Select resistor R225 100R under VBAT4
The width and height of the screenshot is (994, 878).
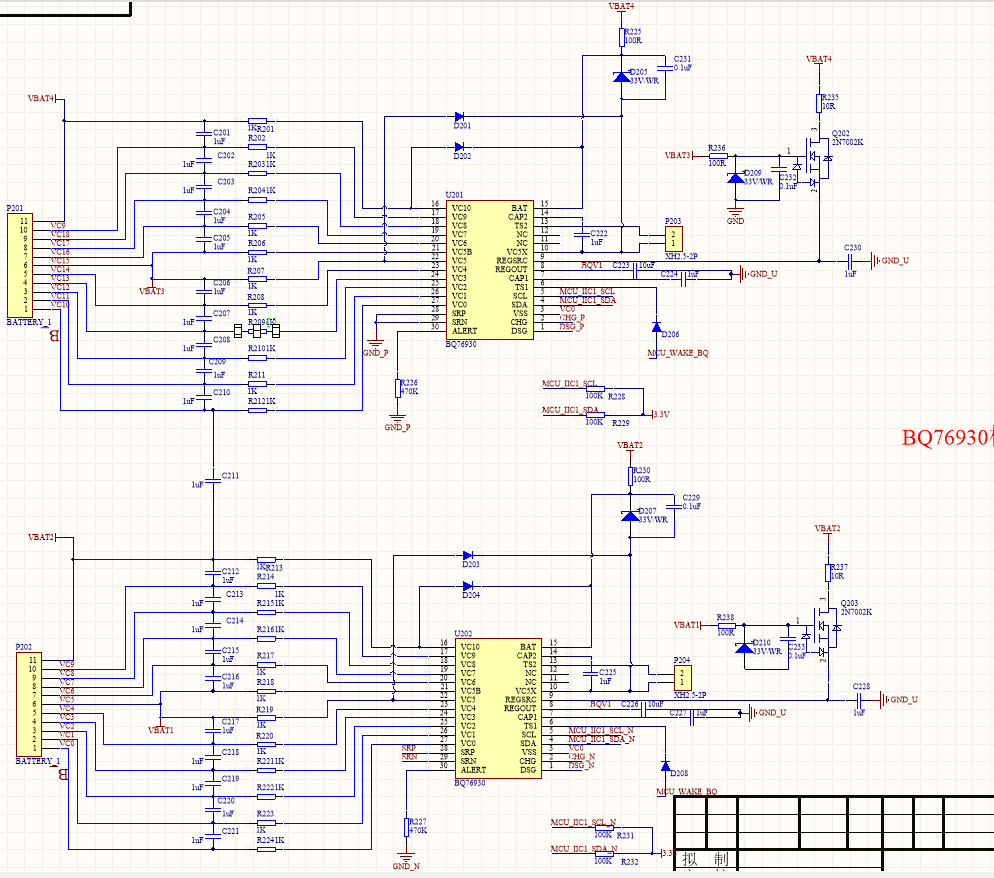tap(622, 37)
